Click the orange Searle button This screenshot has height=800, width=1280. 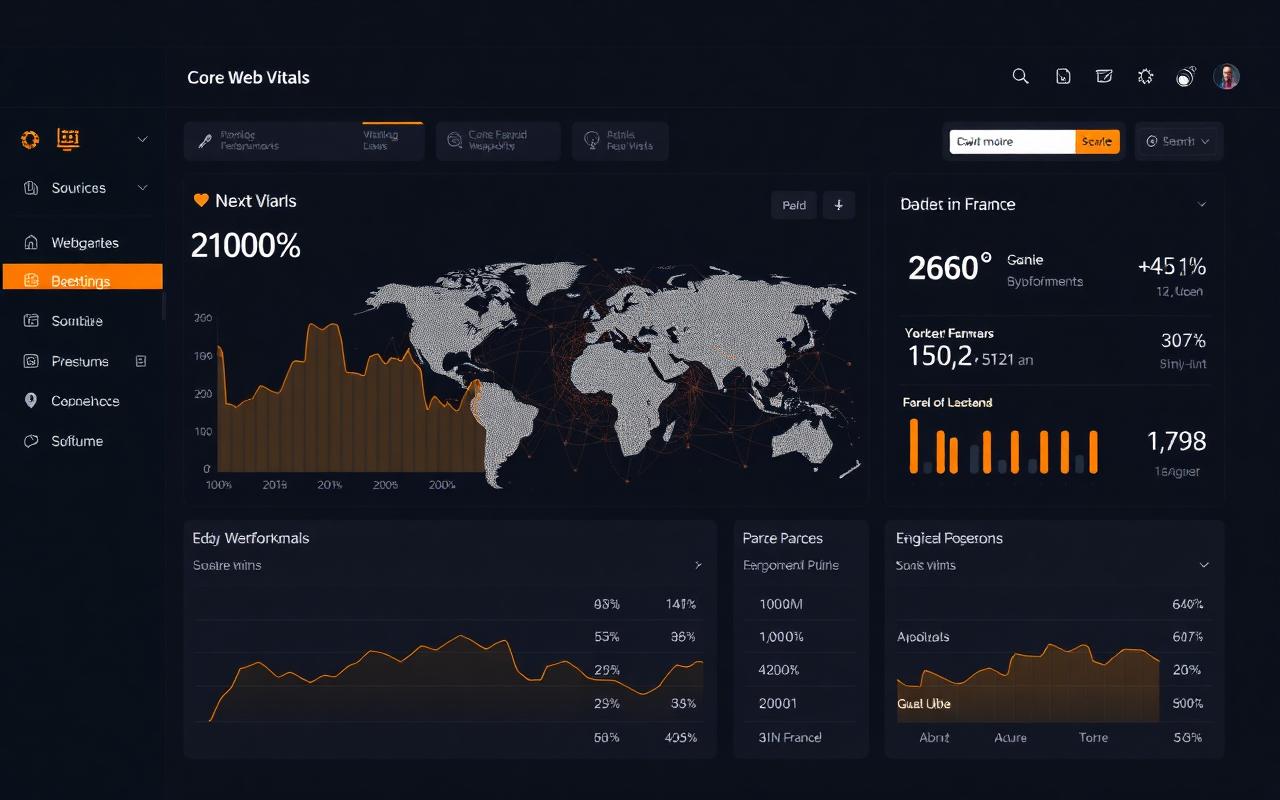tap(1097, 142)
